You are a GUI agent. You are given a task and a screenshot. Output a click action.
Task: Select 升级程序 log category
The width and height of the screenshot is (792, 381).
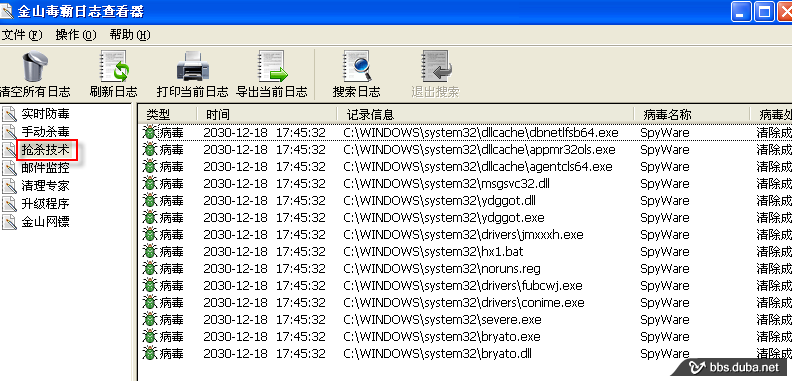45,204
